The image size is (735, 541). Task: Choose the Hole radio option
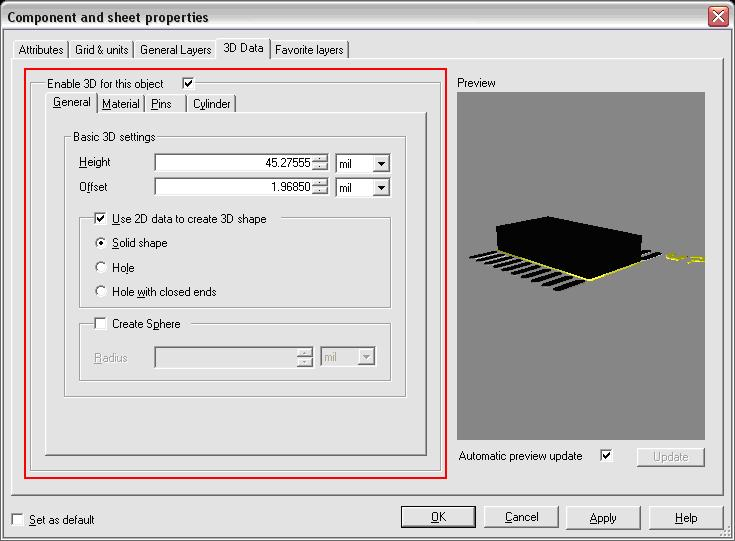point(100,267)
